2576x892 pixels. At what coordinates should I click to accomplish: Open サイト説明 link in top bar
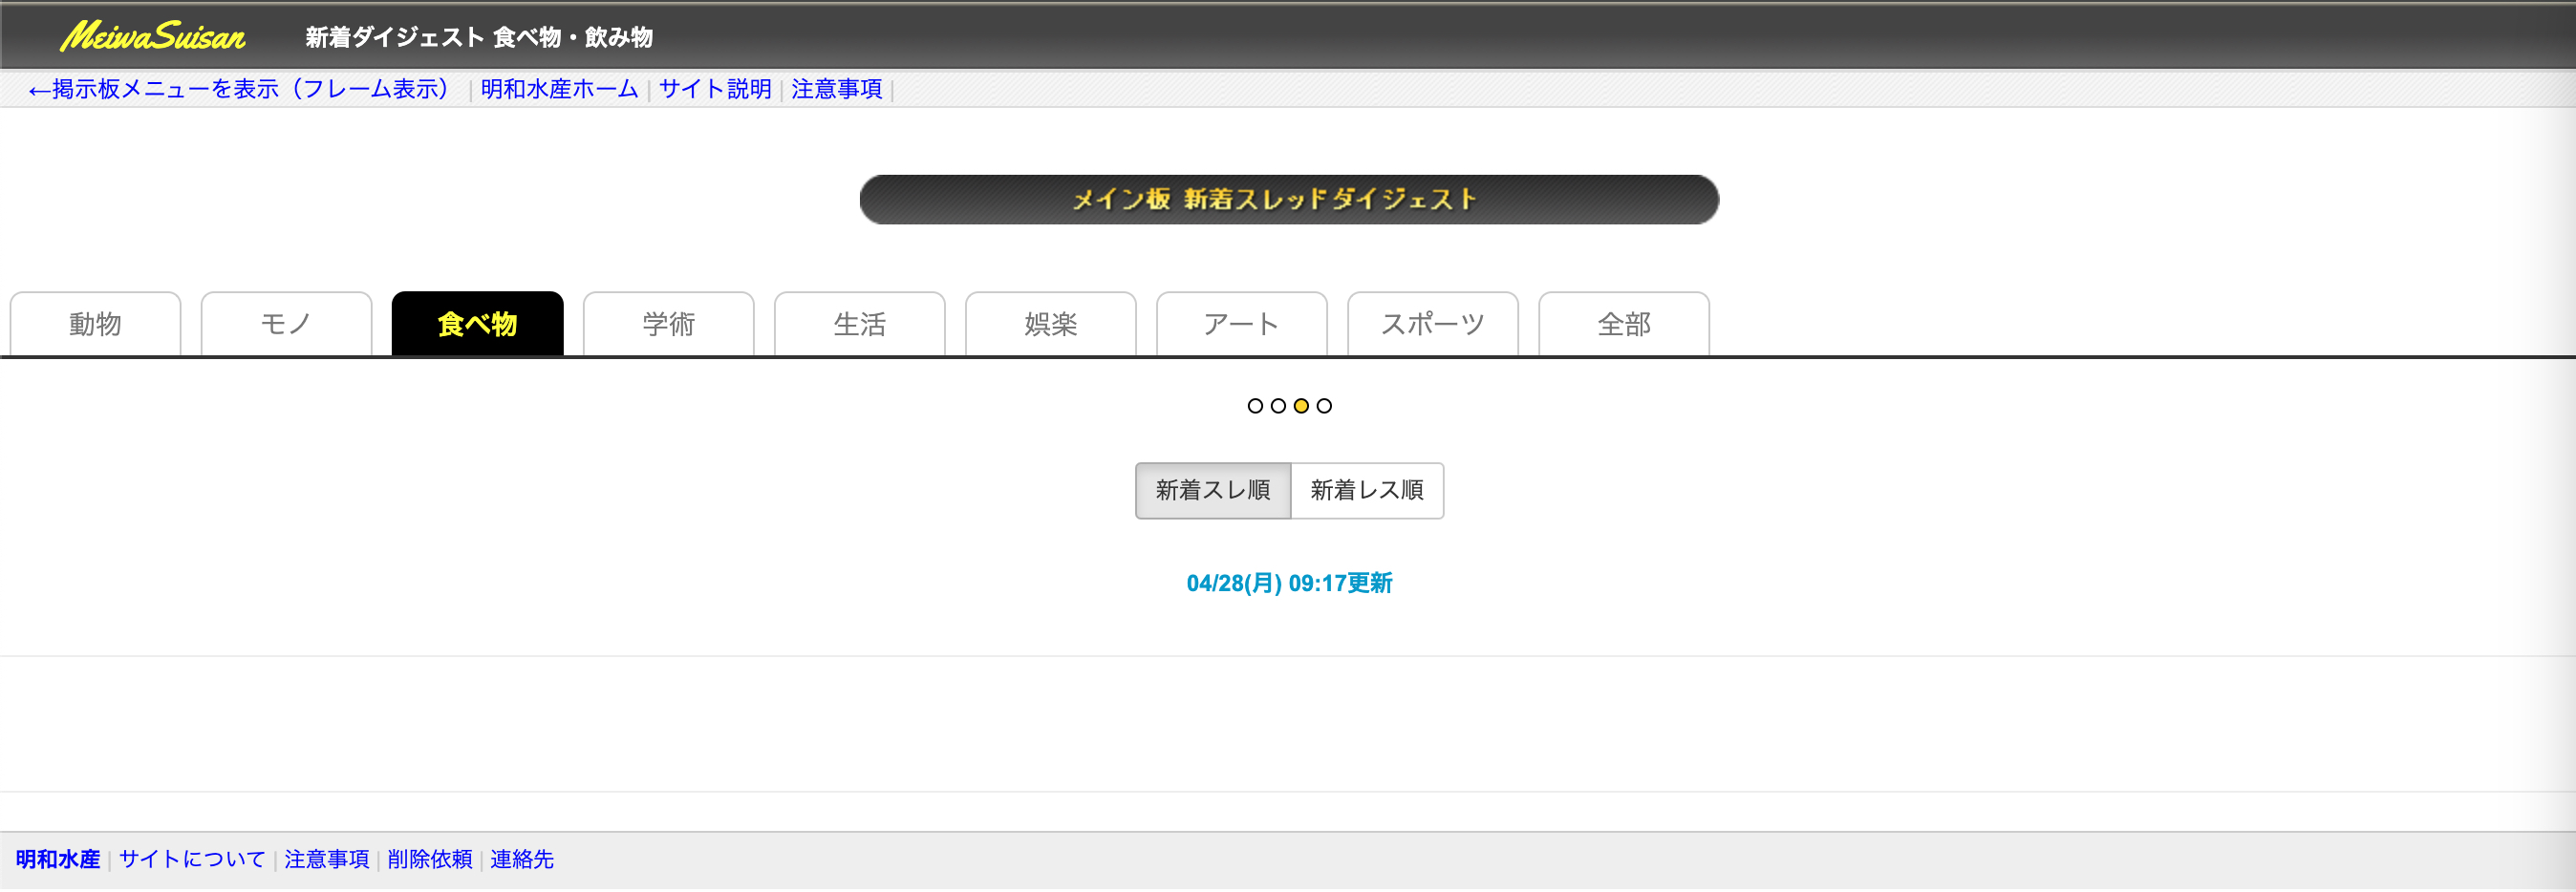pyautogui.click(x=715, y=89)
